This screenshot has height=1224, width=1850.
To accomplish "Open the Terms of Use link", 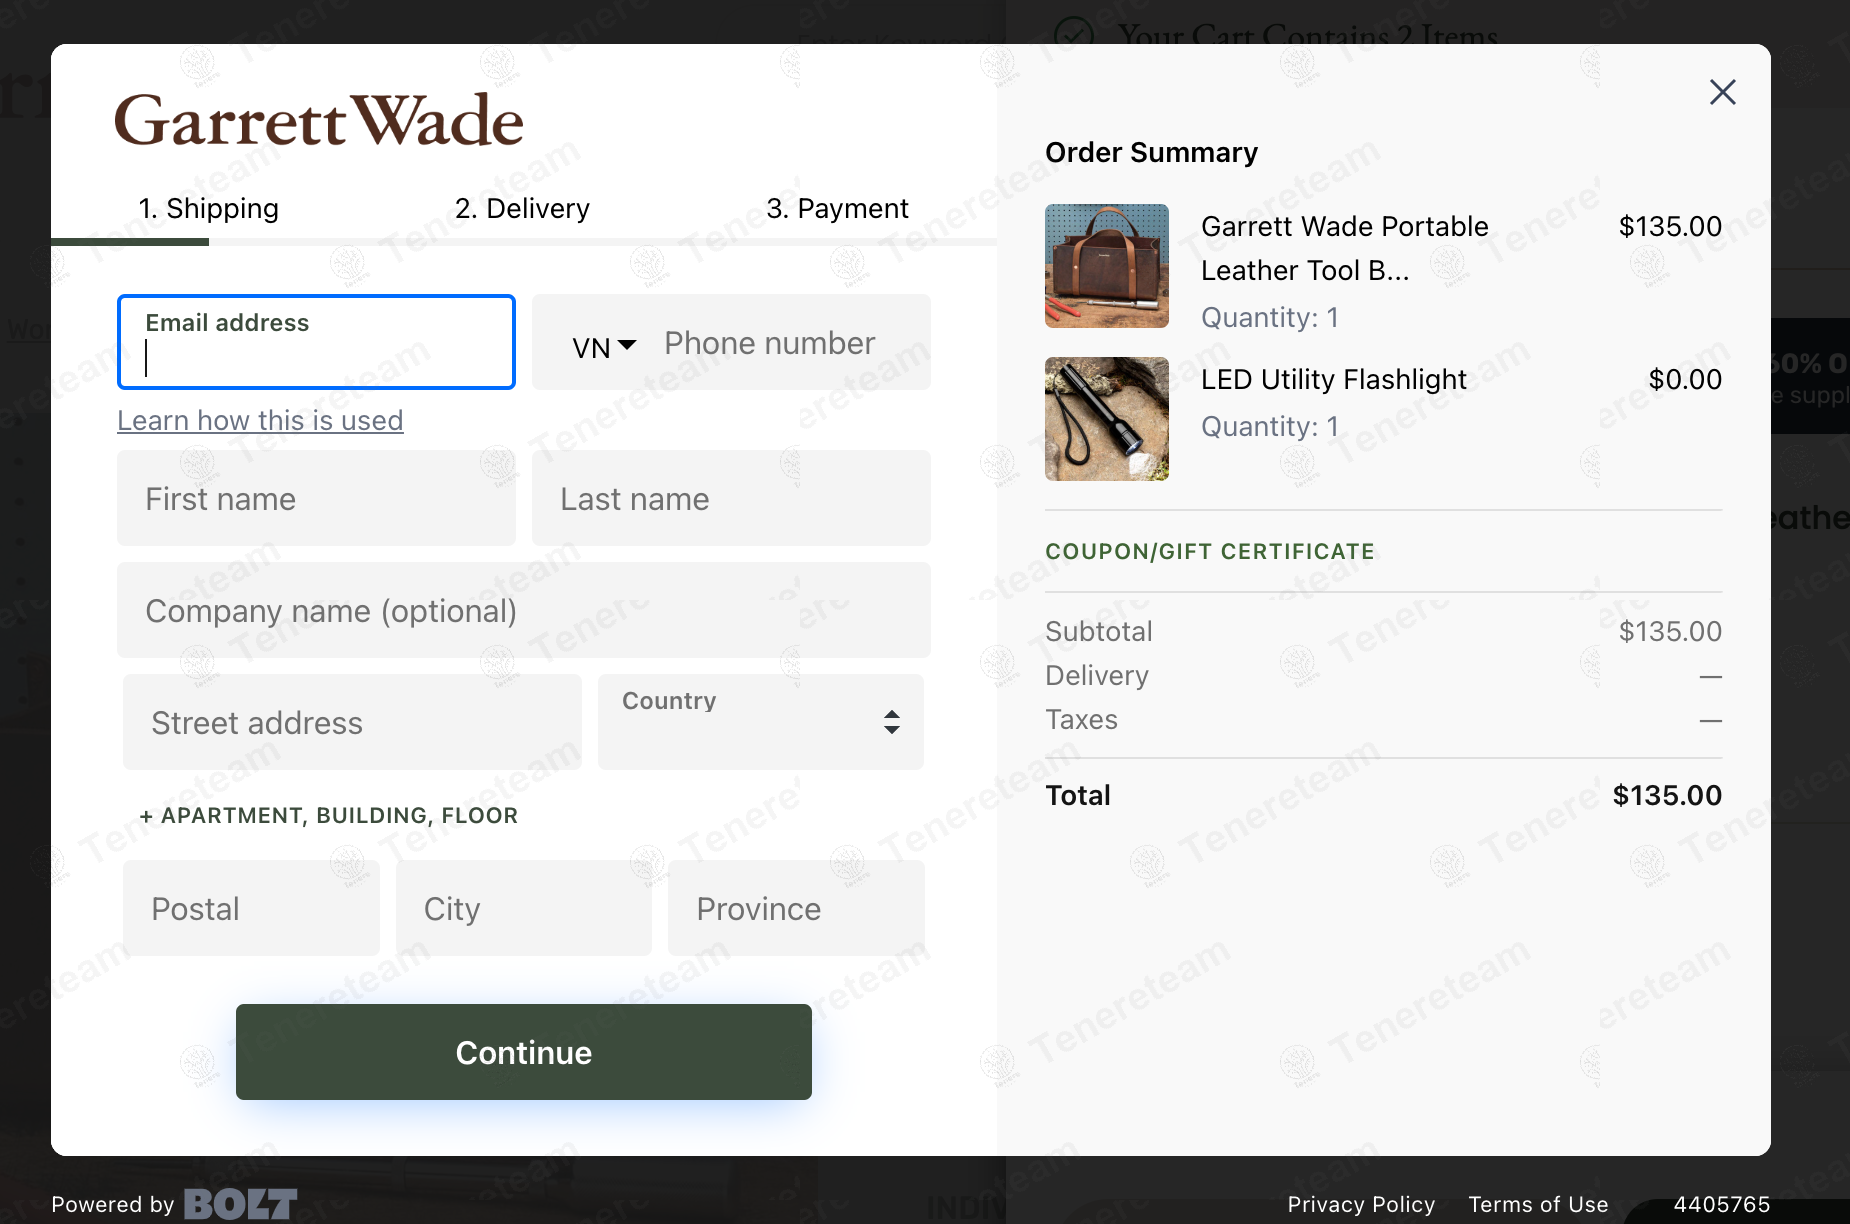I will pos(1538,1204).
